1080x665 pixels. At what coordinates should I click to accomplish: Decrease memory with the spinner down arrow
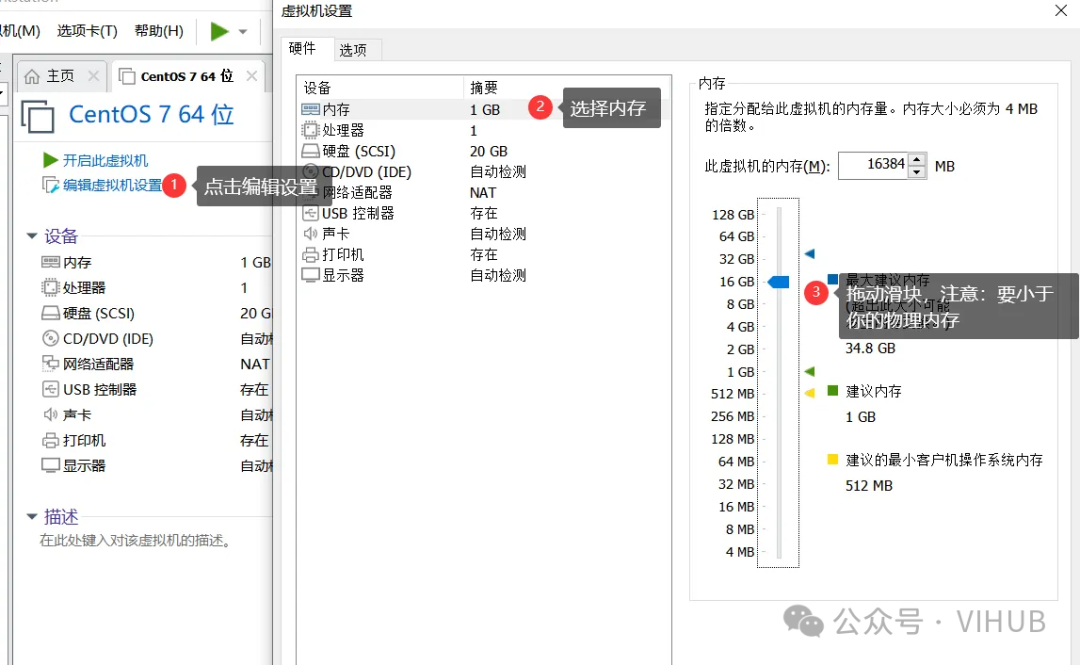pyautogui.click(x=917, y=172)
